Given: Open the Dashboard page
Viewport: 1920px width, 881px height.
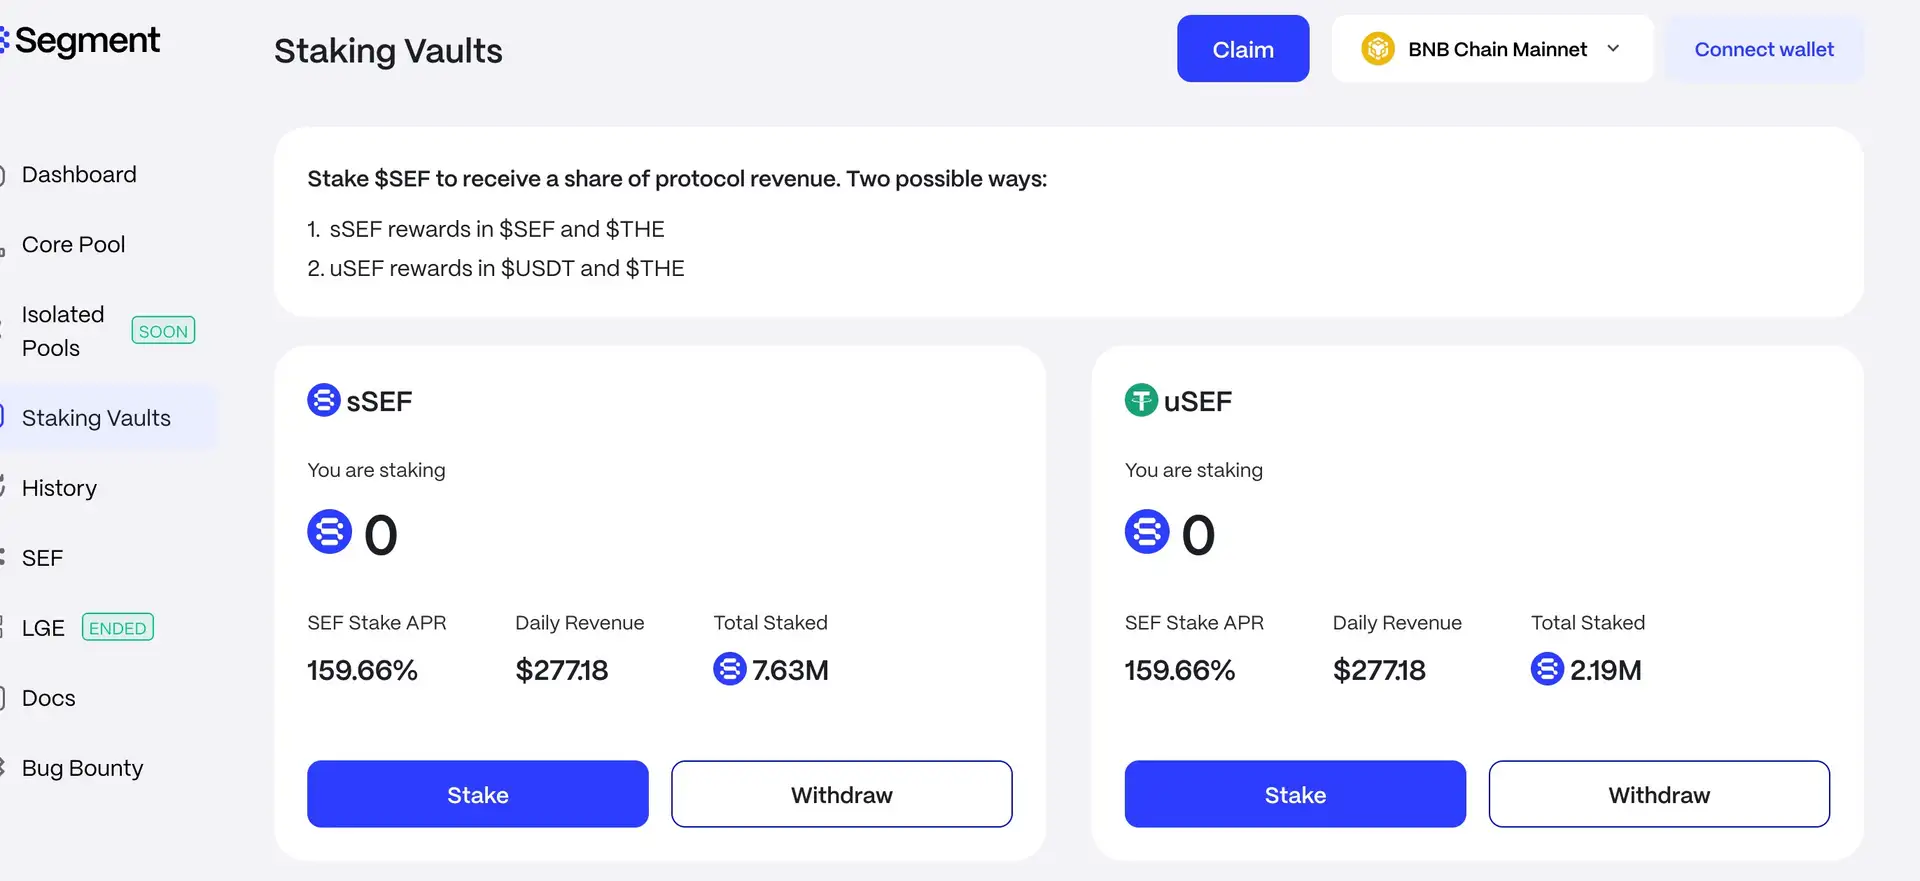Looking at the screenshot, I should pyautogui.click(x=79, y=175).
